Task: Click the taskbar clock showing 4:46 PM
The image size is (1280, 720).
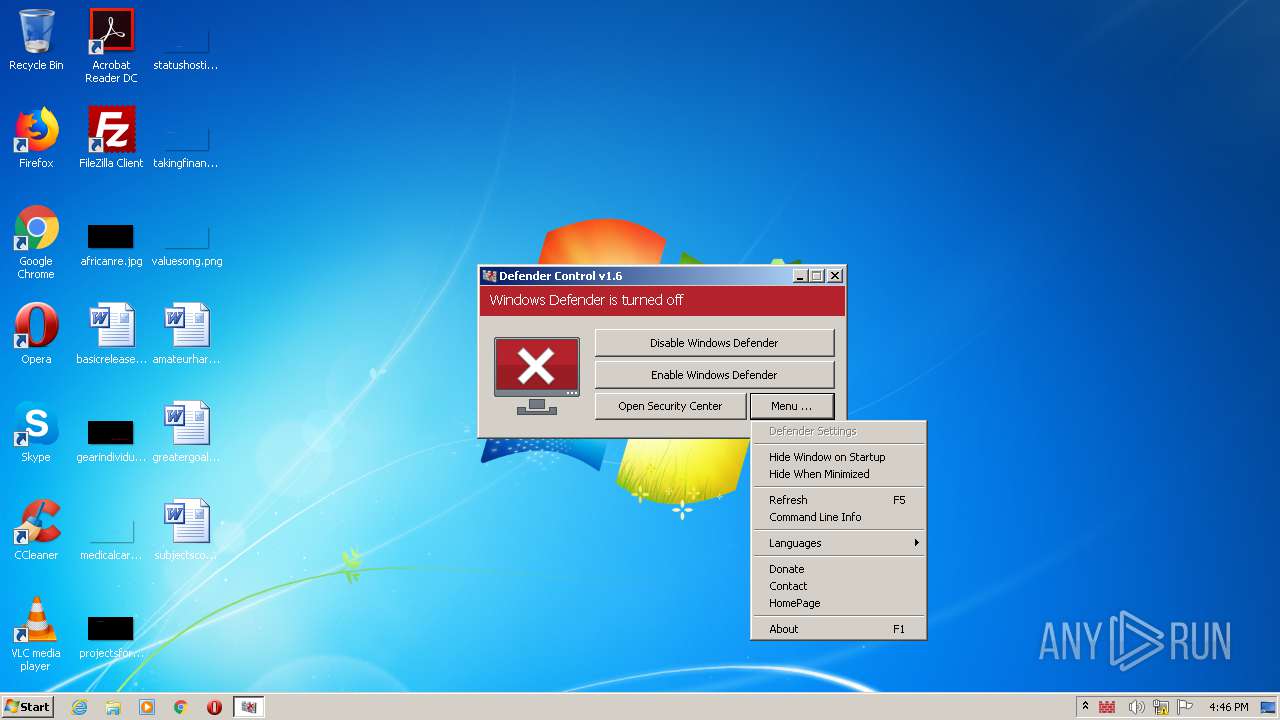Action: pyautogui.click(x=1228, y=707)
